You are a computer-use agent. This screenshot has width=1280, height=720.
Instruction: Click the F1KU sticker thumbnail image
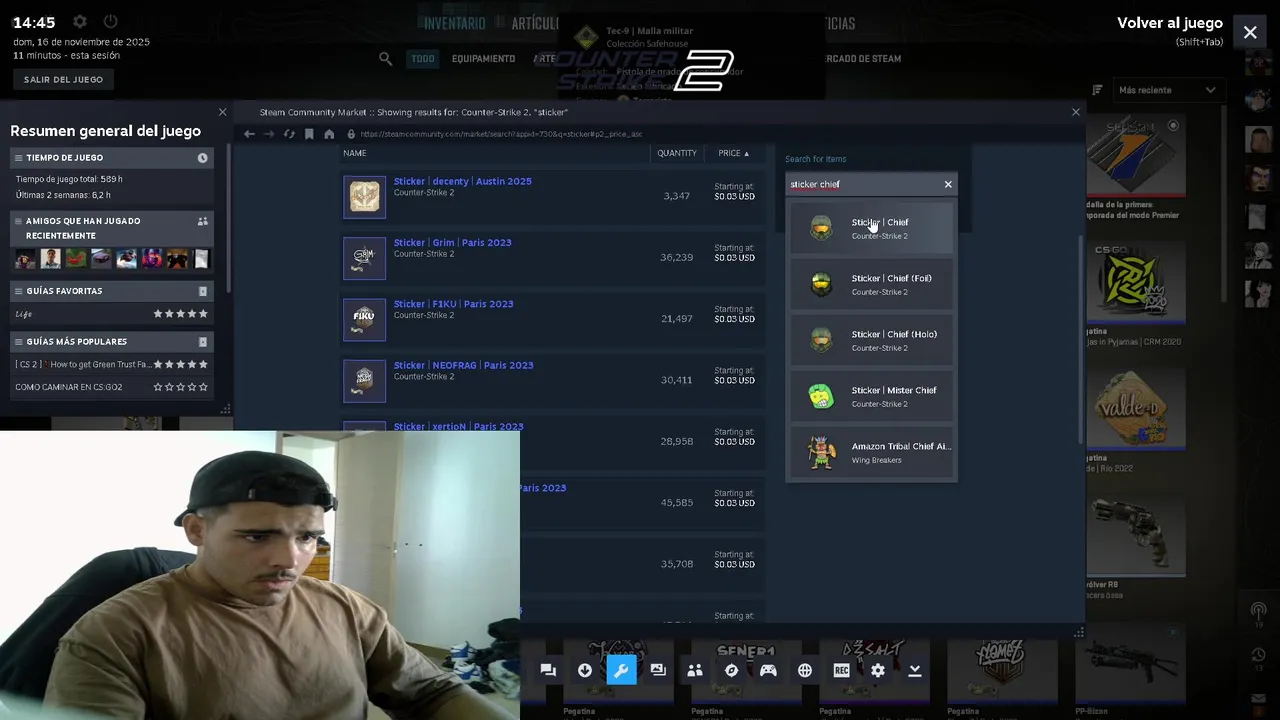point(364,319)
